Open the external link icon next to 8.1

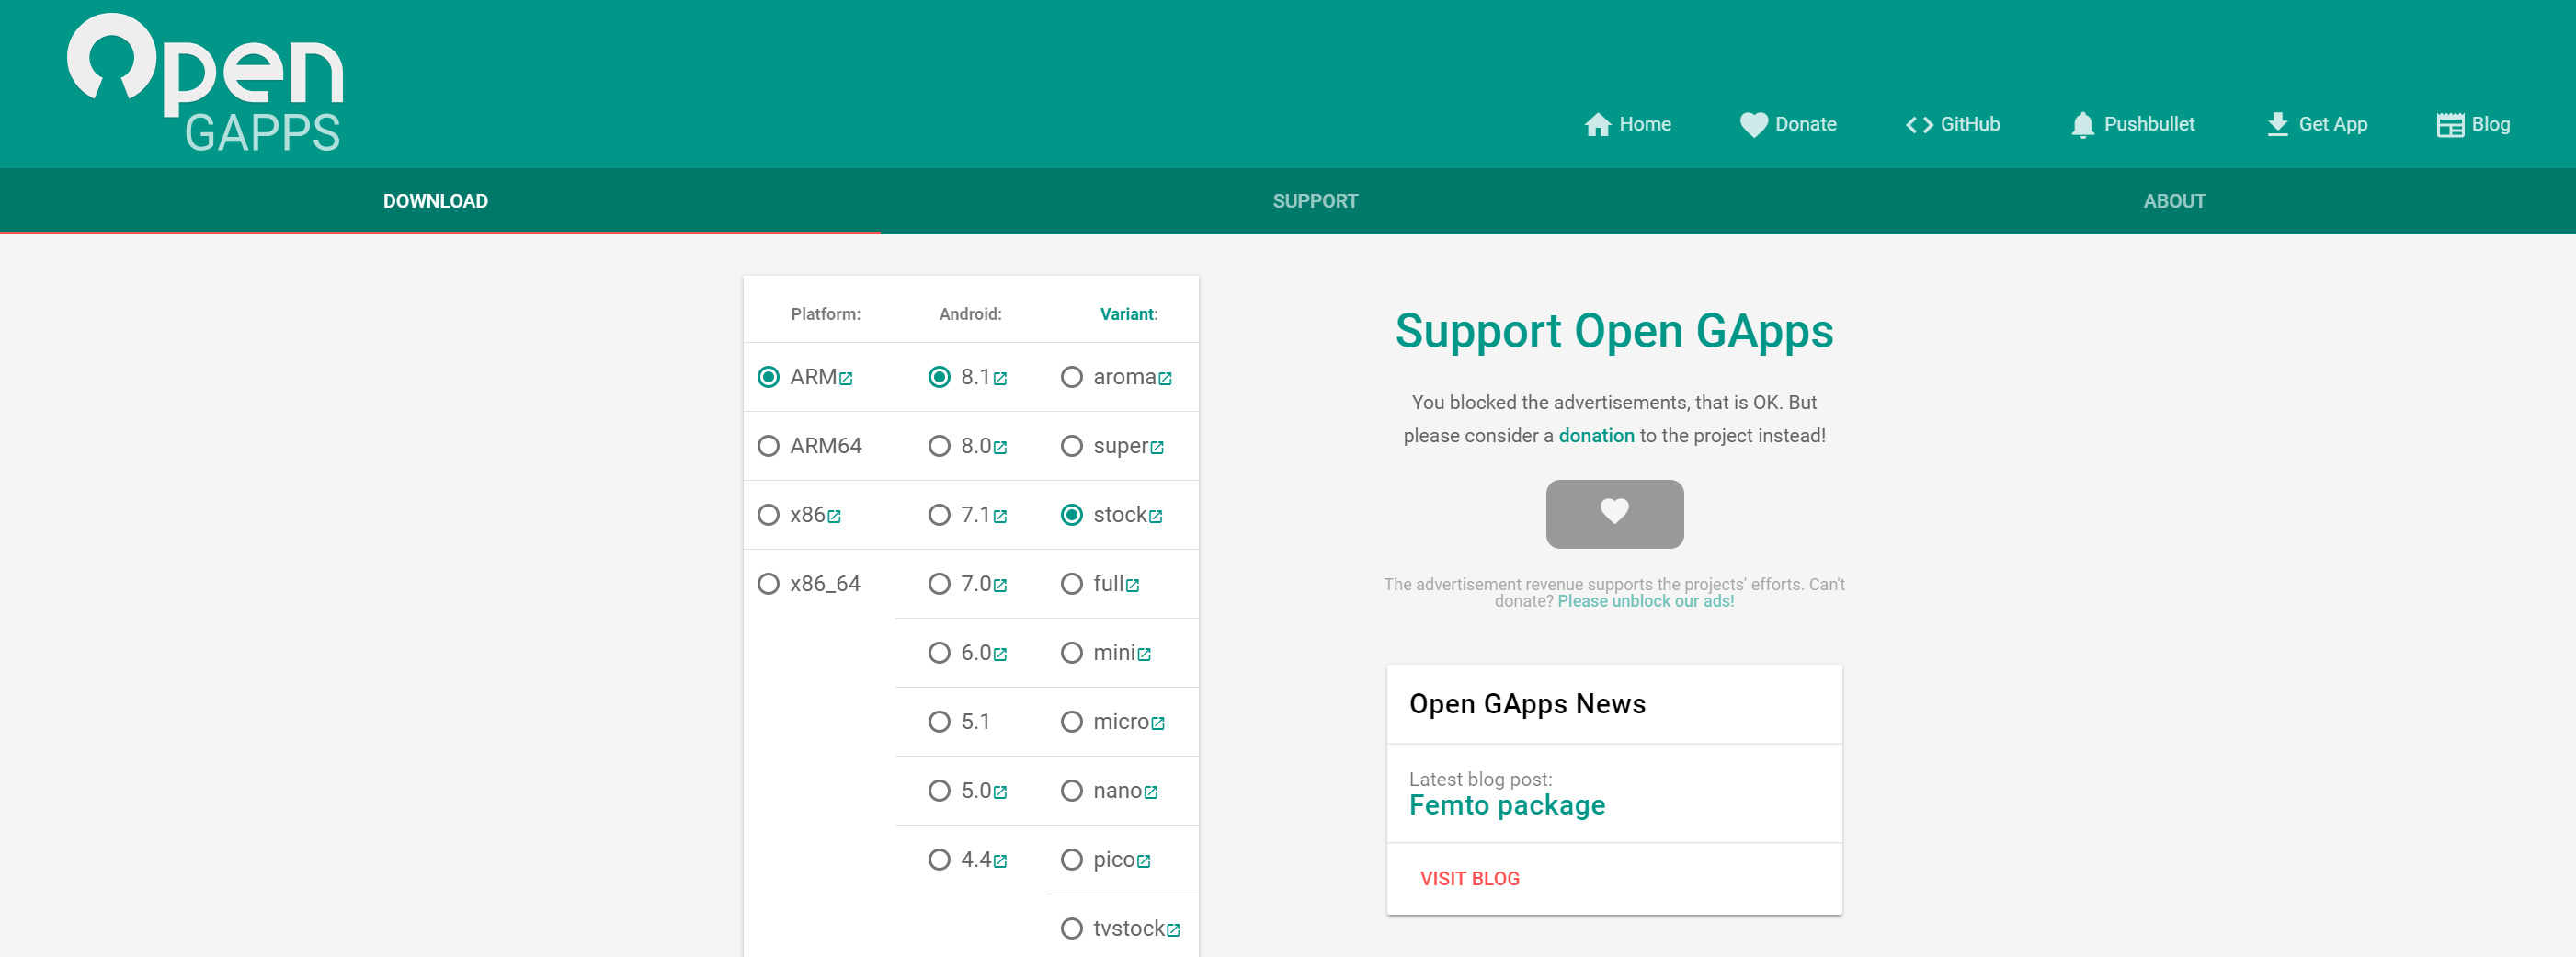click(x=1000, y=379)
